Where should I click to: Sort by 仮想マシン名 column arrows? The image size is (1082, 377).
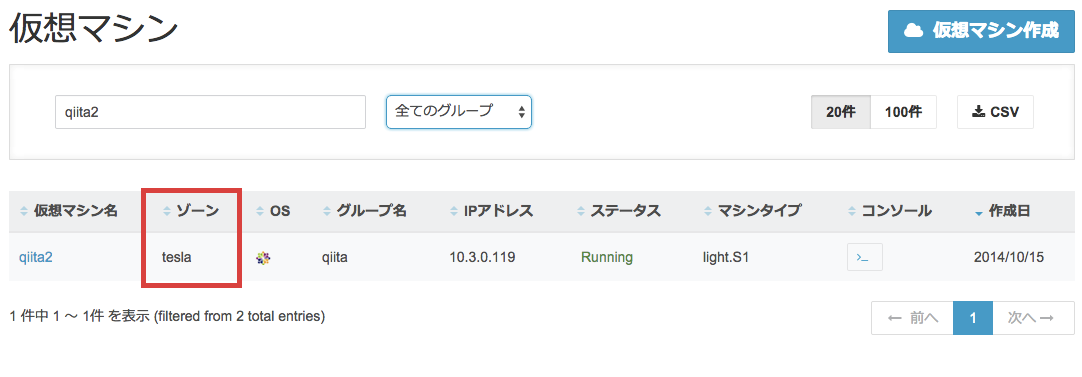[x=24, y=211]
